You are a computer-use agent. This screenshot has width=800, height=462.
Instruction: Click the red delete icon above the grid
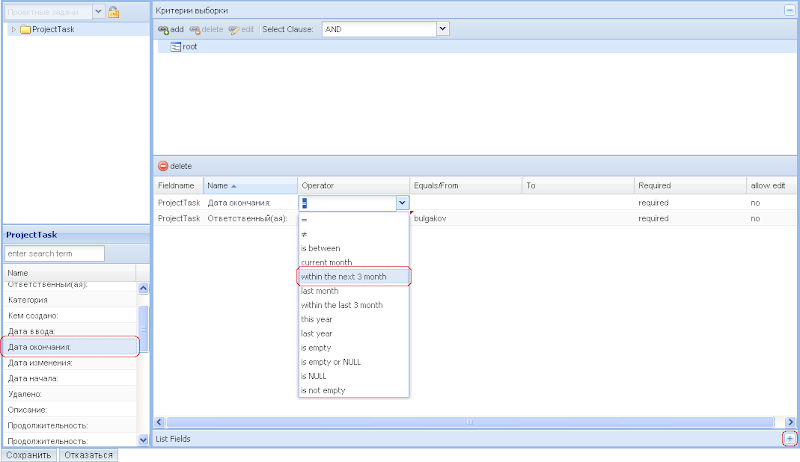point(163,166)
